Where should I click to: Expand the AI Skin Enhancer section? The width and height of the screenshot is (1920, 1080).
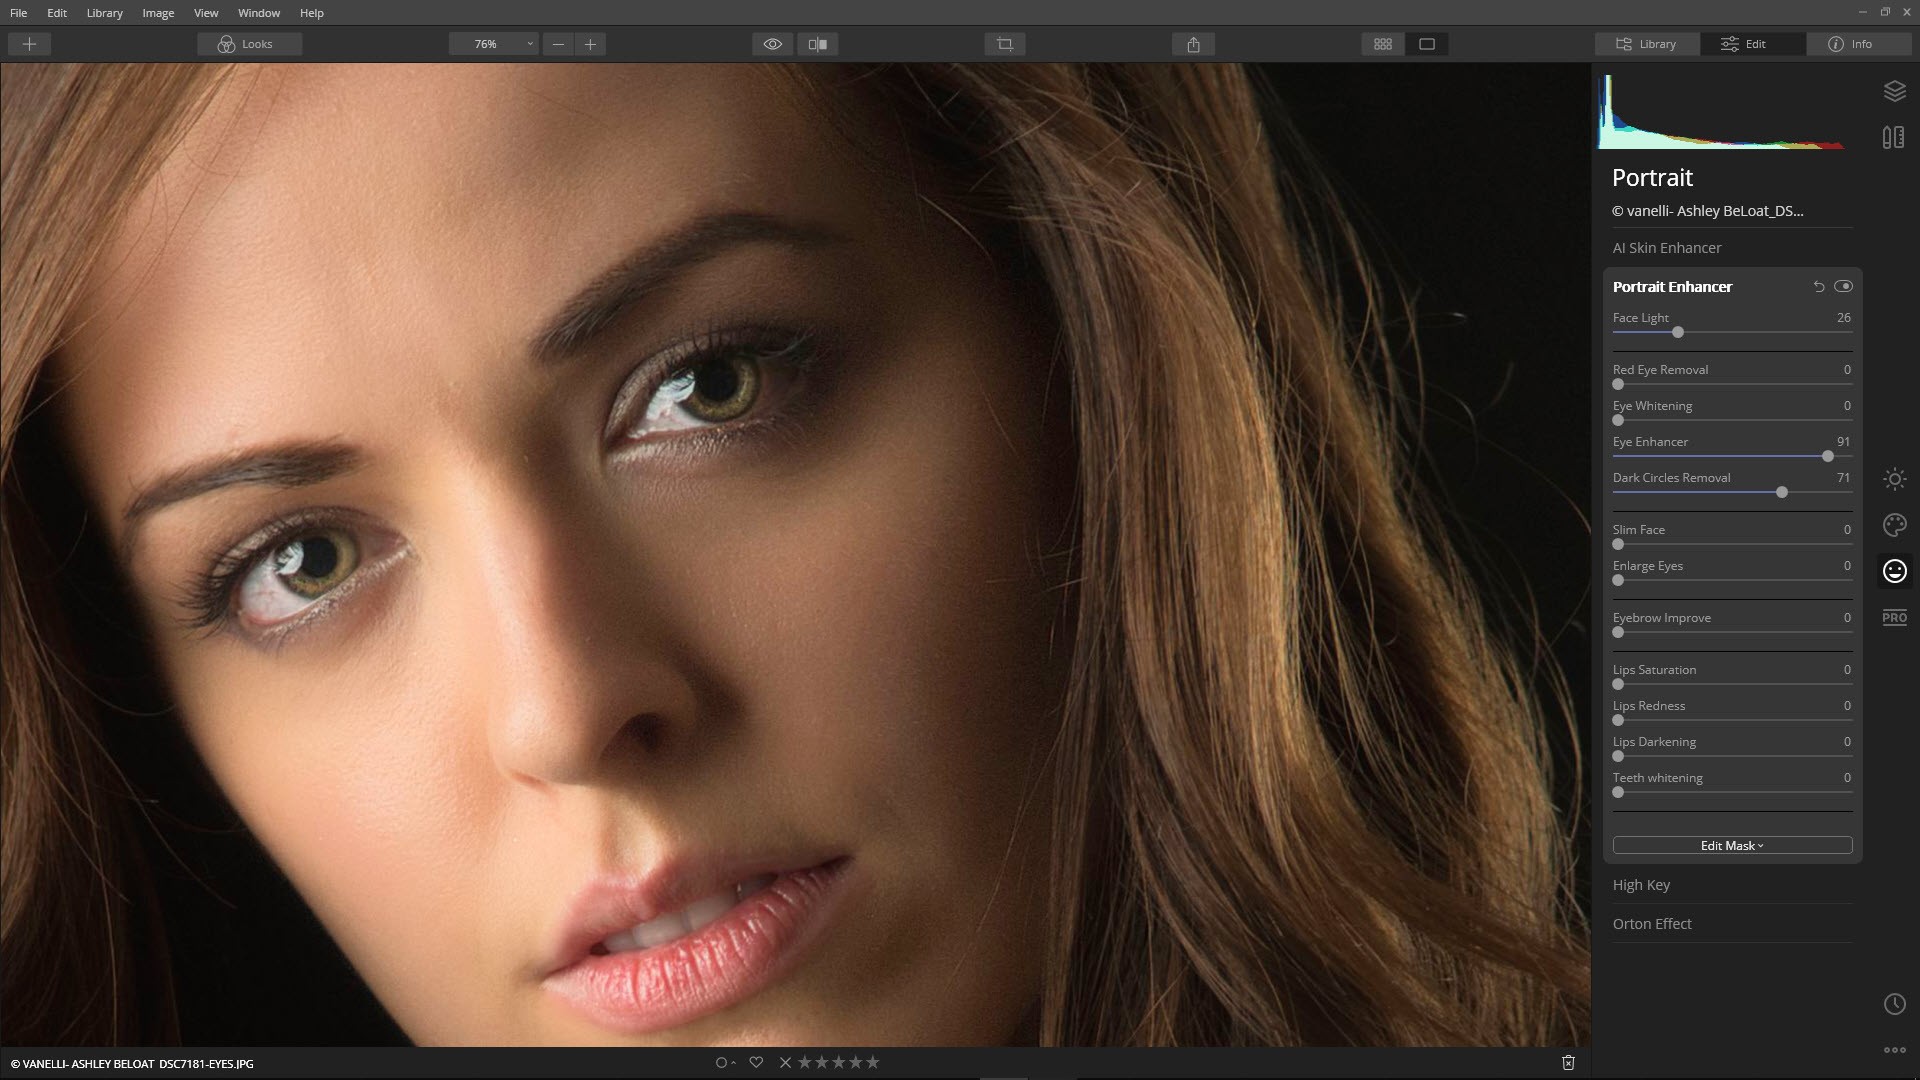(1666, 248)
